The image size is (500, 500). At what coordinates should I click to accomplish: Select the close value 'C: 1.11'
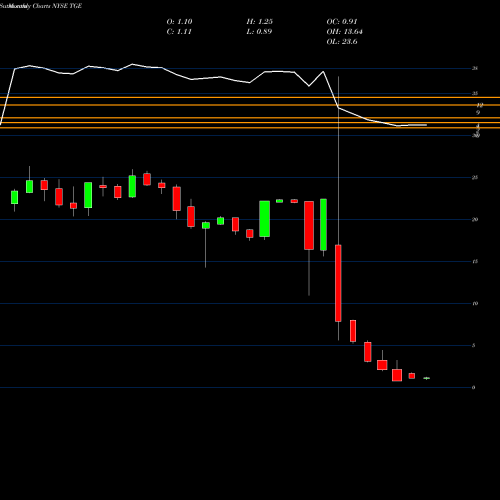[179, 32]
